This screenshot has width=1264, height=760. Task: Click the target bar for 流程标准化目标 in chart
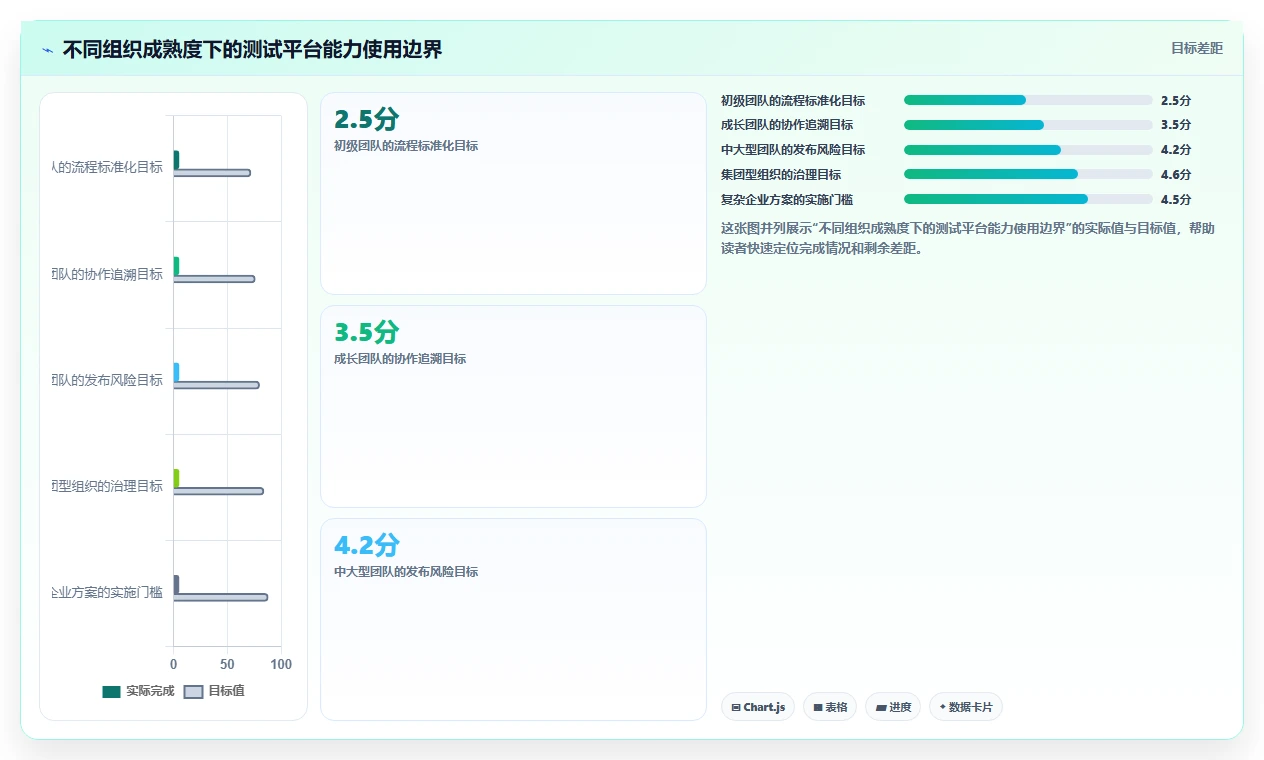[212, 173]
